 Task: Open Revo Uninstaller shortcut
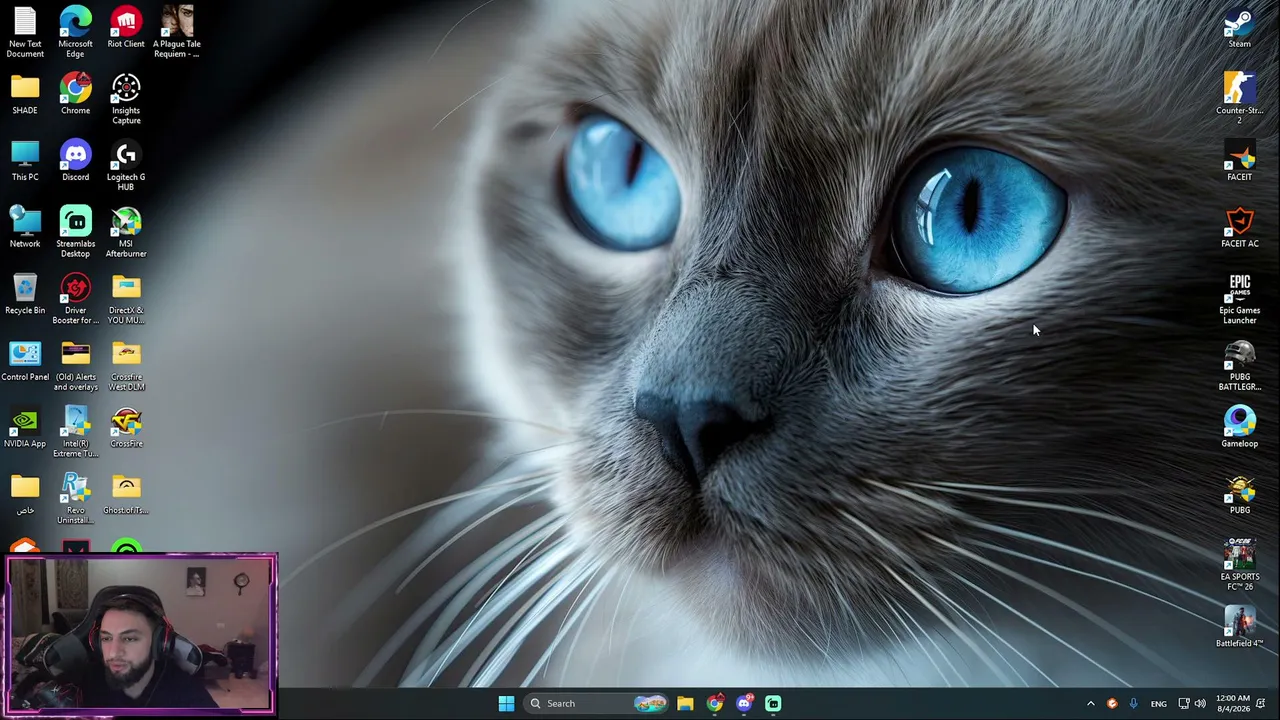tap(75, 499)
